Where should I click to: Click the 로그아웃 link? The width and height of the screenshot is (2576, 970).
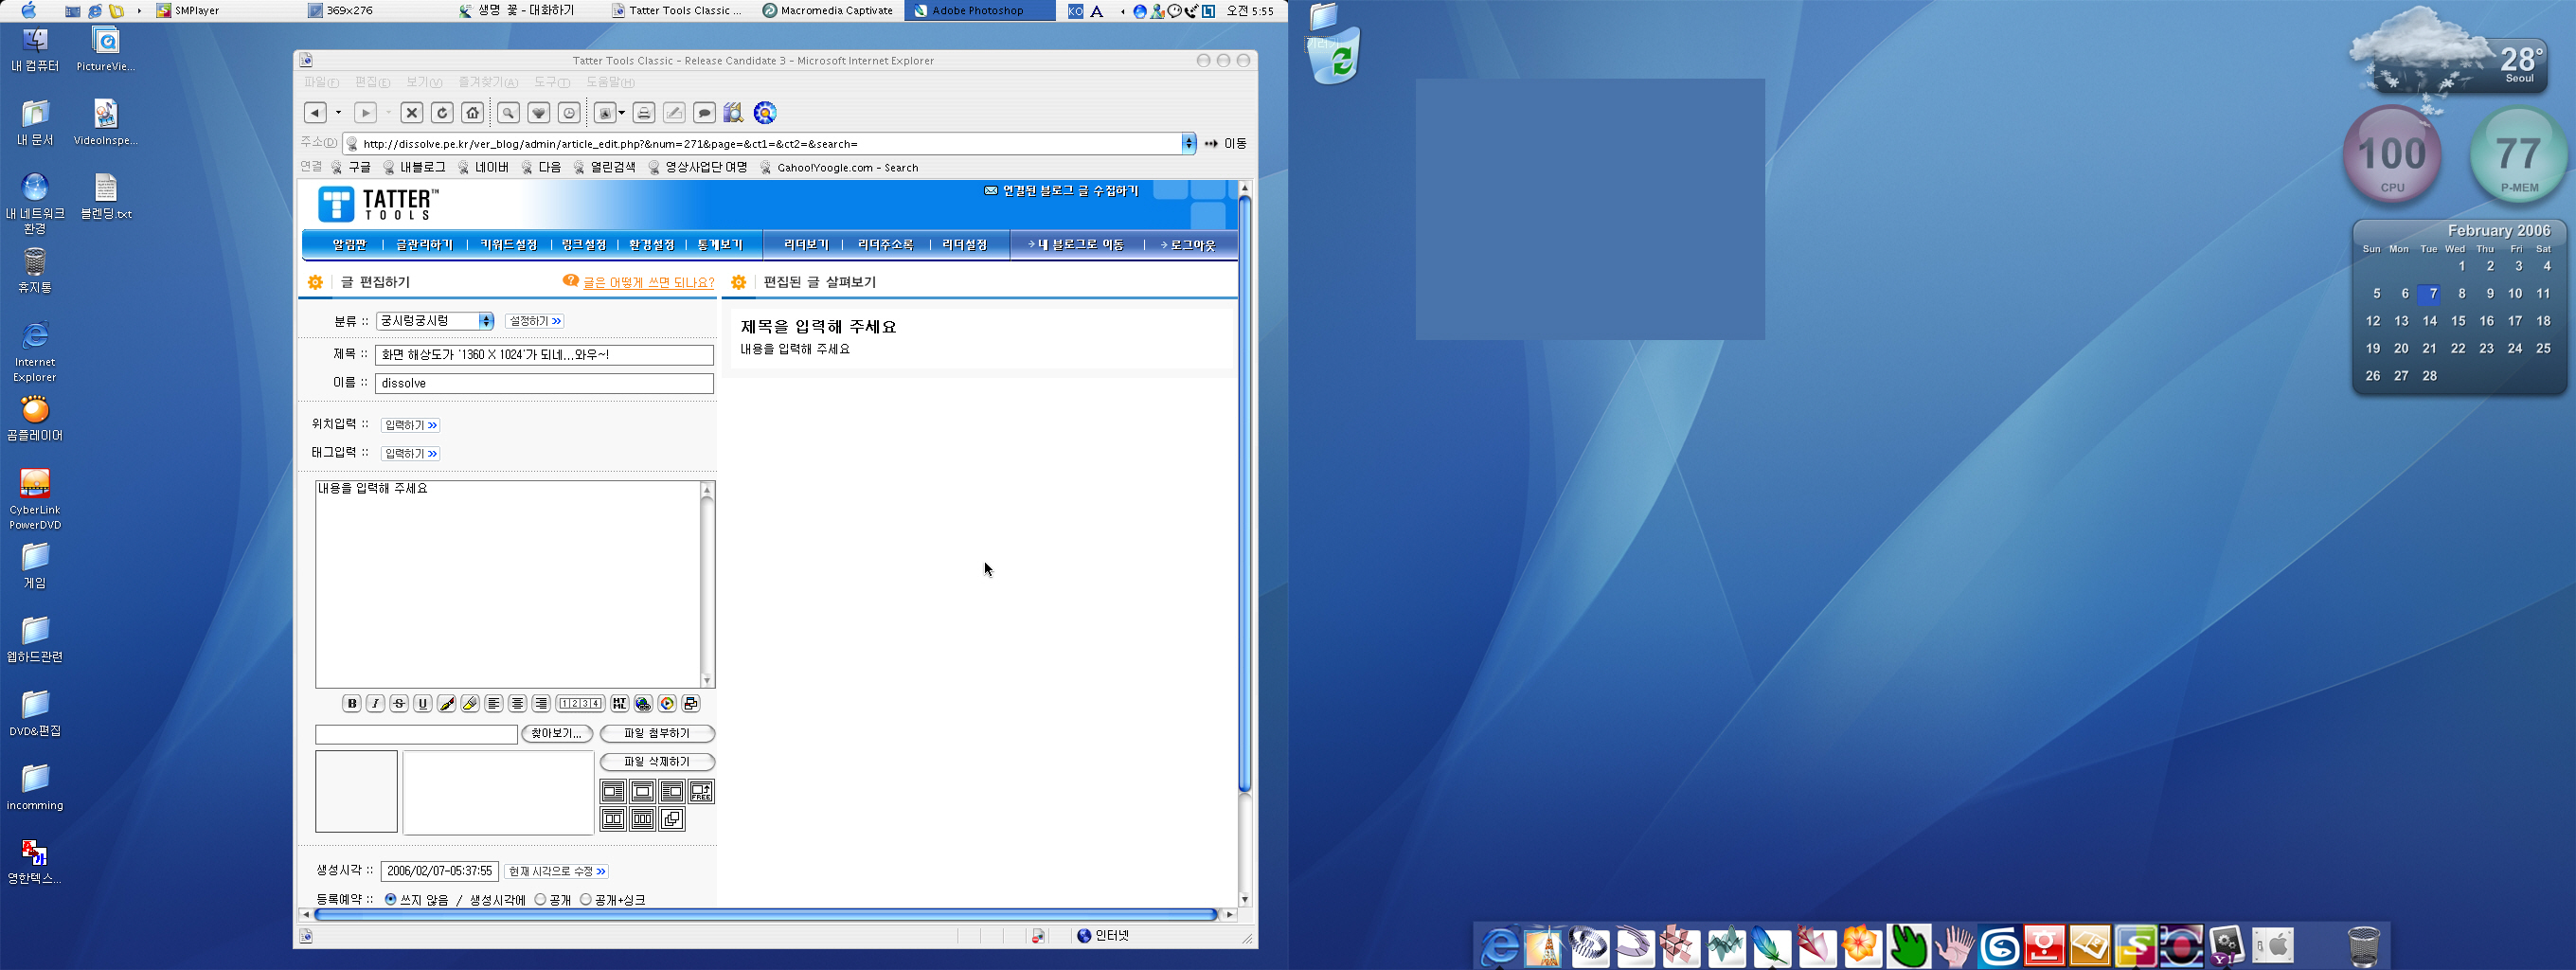[1189, 245]
